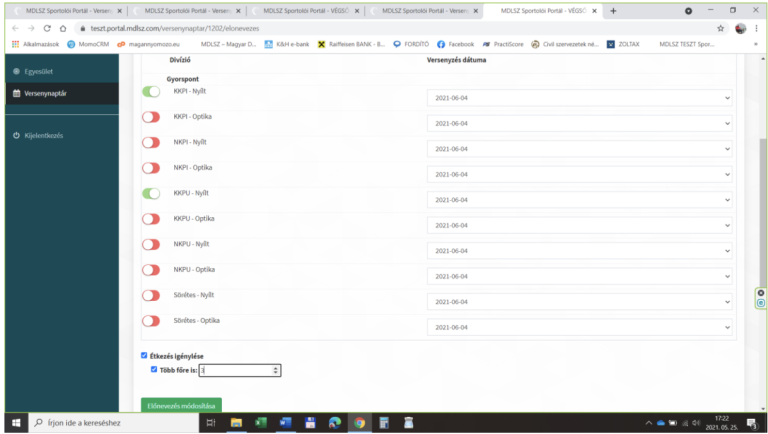The image size is (768, 434).
Task: Uncheck the Étkezés igénylése checkbox
Action: coord(145,355)
